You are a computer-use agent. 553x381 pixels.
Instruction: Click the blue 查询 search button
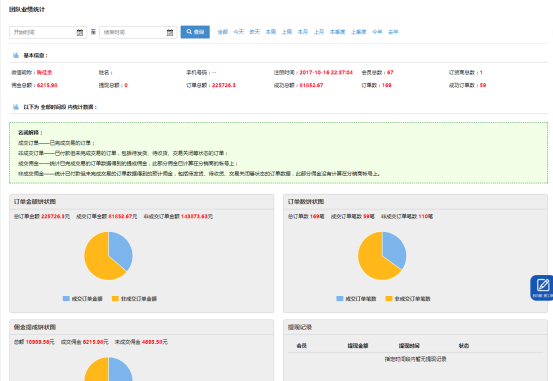[195, 32]
